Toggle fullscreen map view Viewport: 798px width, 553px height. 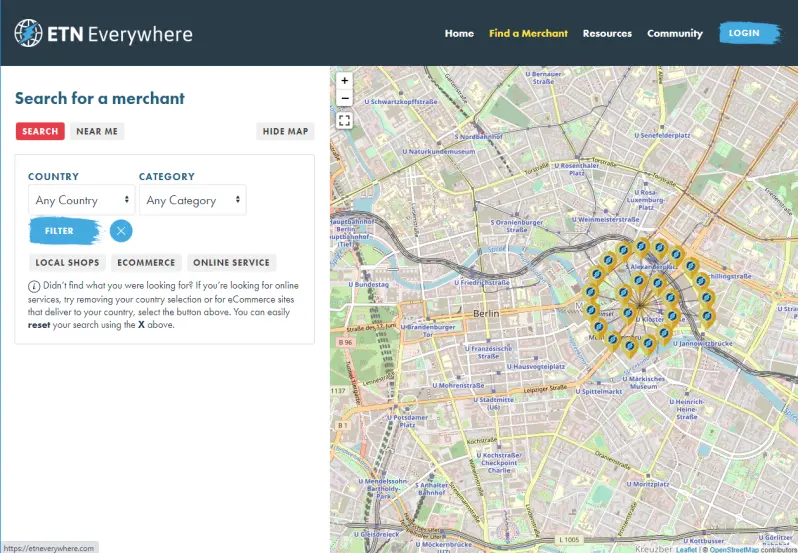click(345, 121)
